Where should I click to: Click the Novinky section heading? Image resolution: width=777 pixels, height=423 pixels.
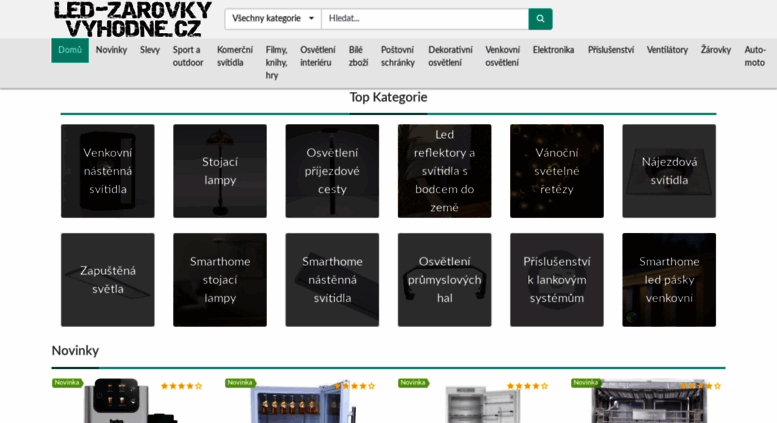click(x=75, y=351)
